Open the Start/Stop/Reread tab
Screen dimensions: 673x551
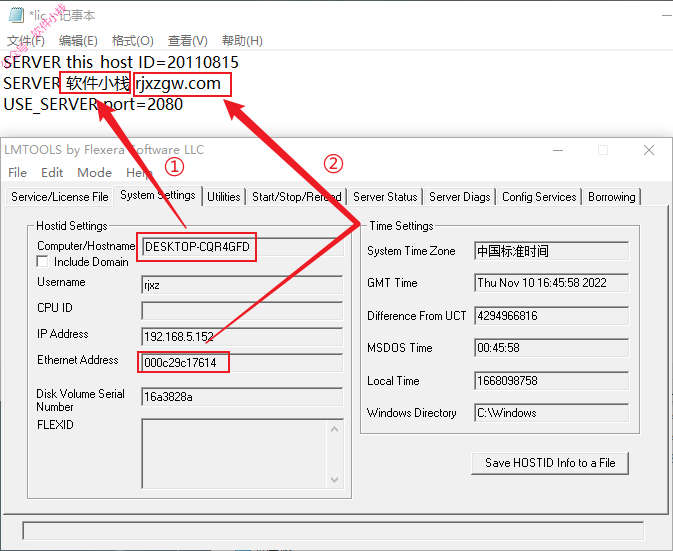pyautogui.click(x=297, y=197)
